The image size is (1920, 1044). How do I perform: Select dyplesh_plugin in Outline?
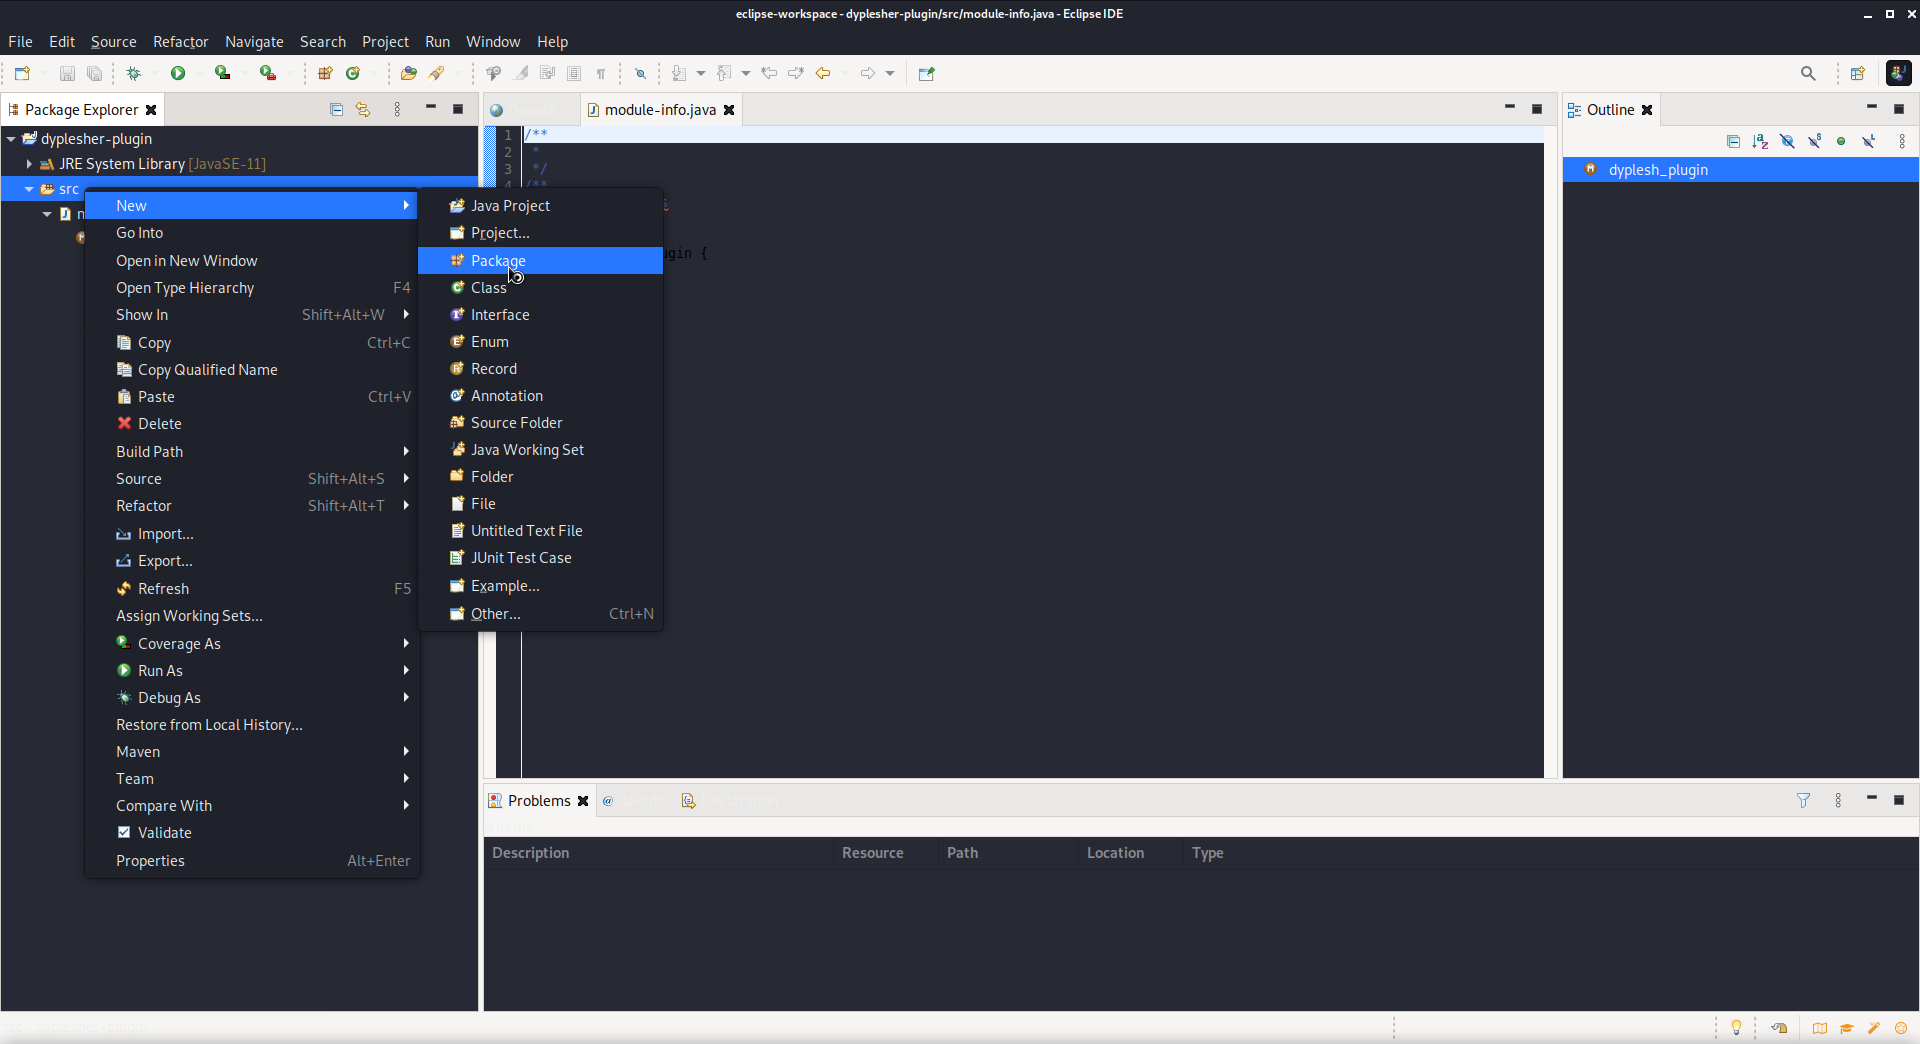1740,170
